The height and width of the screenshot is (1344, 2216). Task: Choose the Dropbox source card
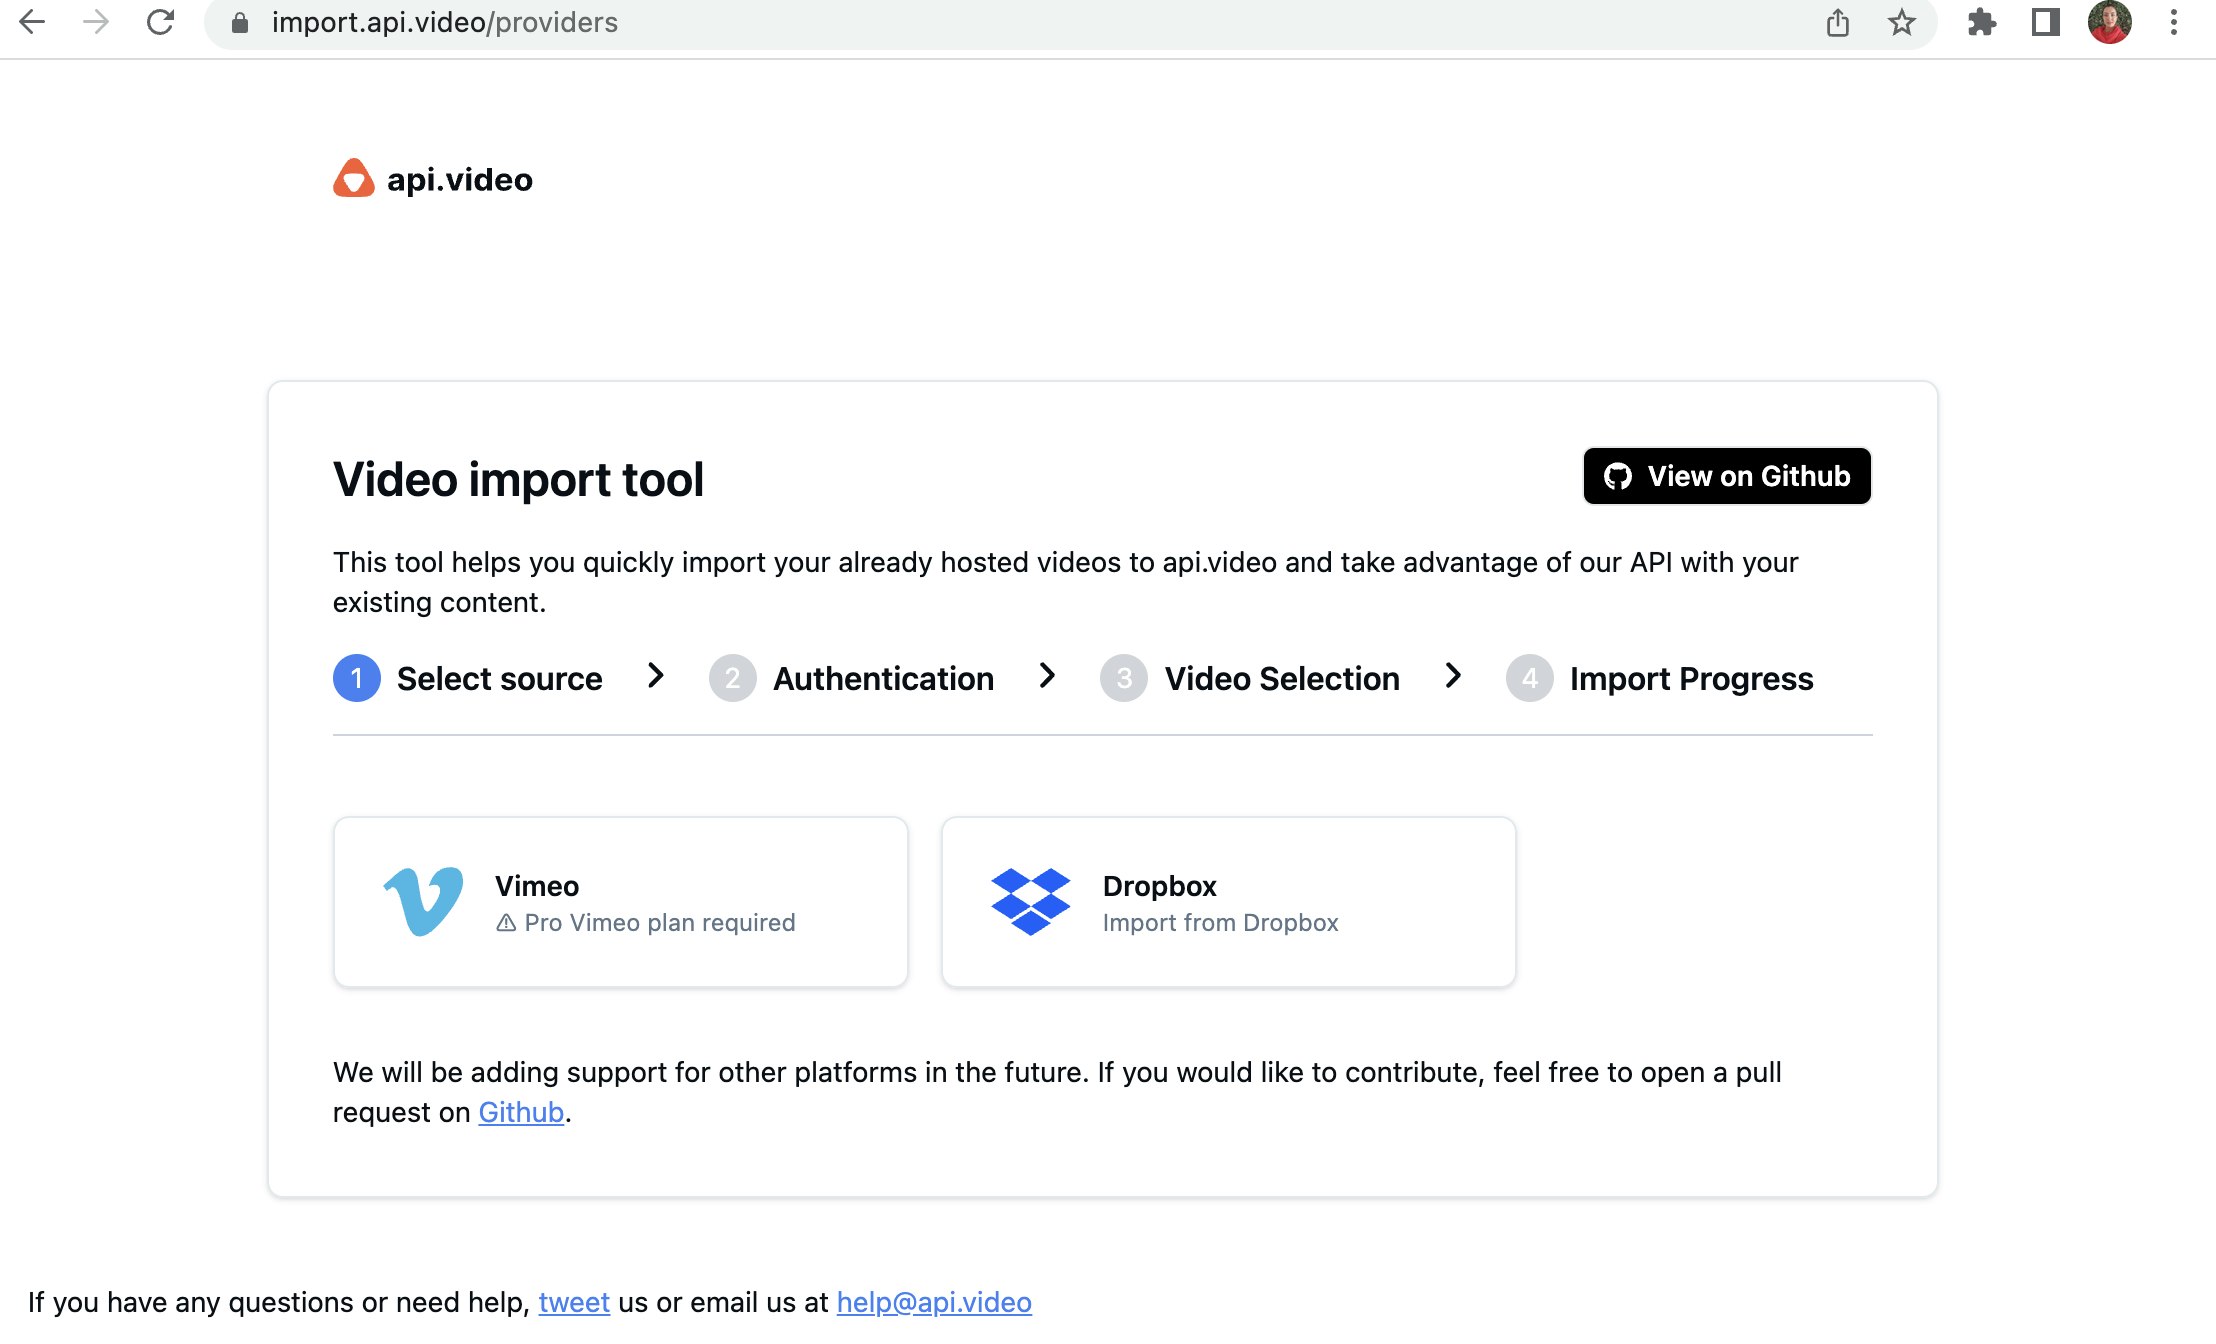point(1228,902)
